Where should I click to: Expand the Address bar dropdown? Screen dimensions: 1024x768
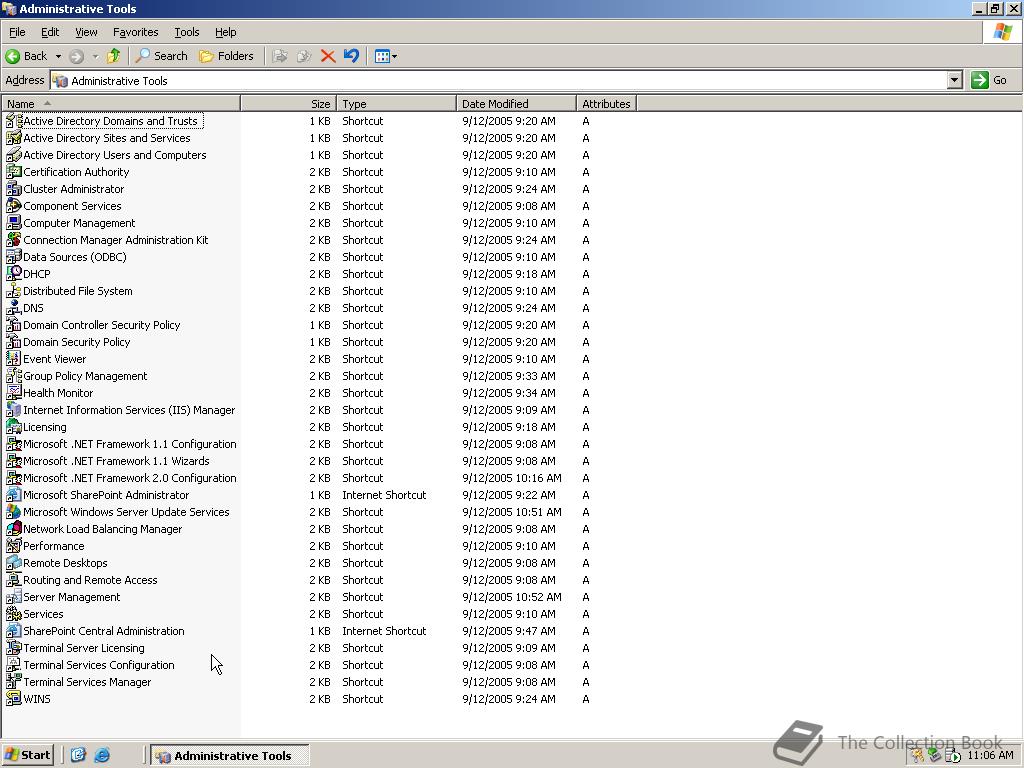point(955,80)
